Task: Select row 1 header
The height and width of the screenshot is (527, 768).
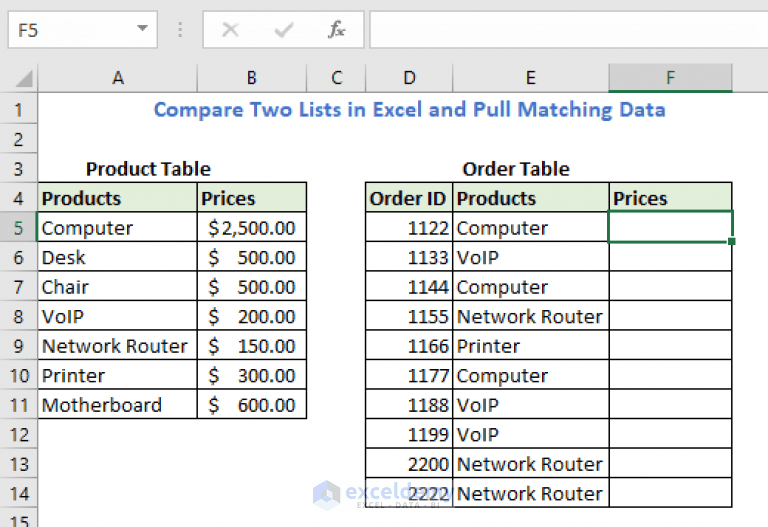Action: [x=19, y=109]
